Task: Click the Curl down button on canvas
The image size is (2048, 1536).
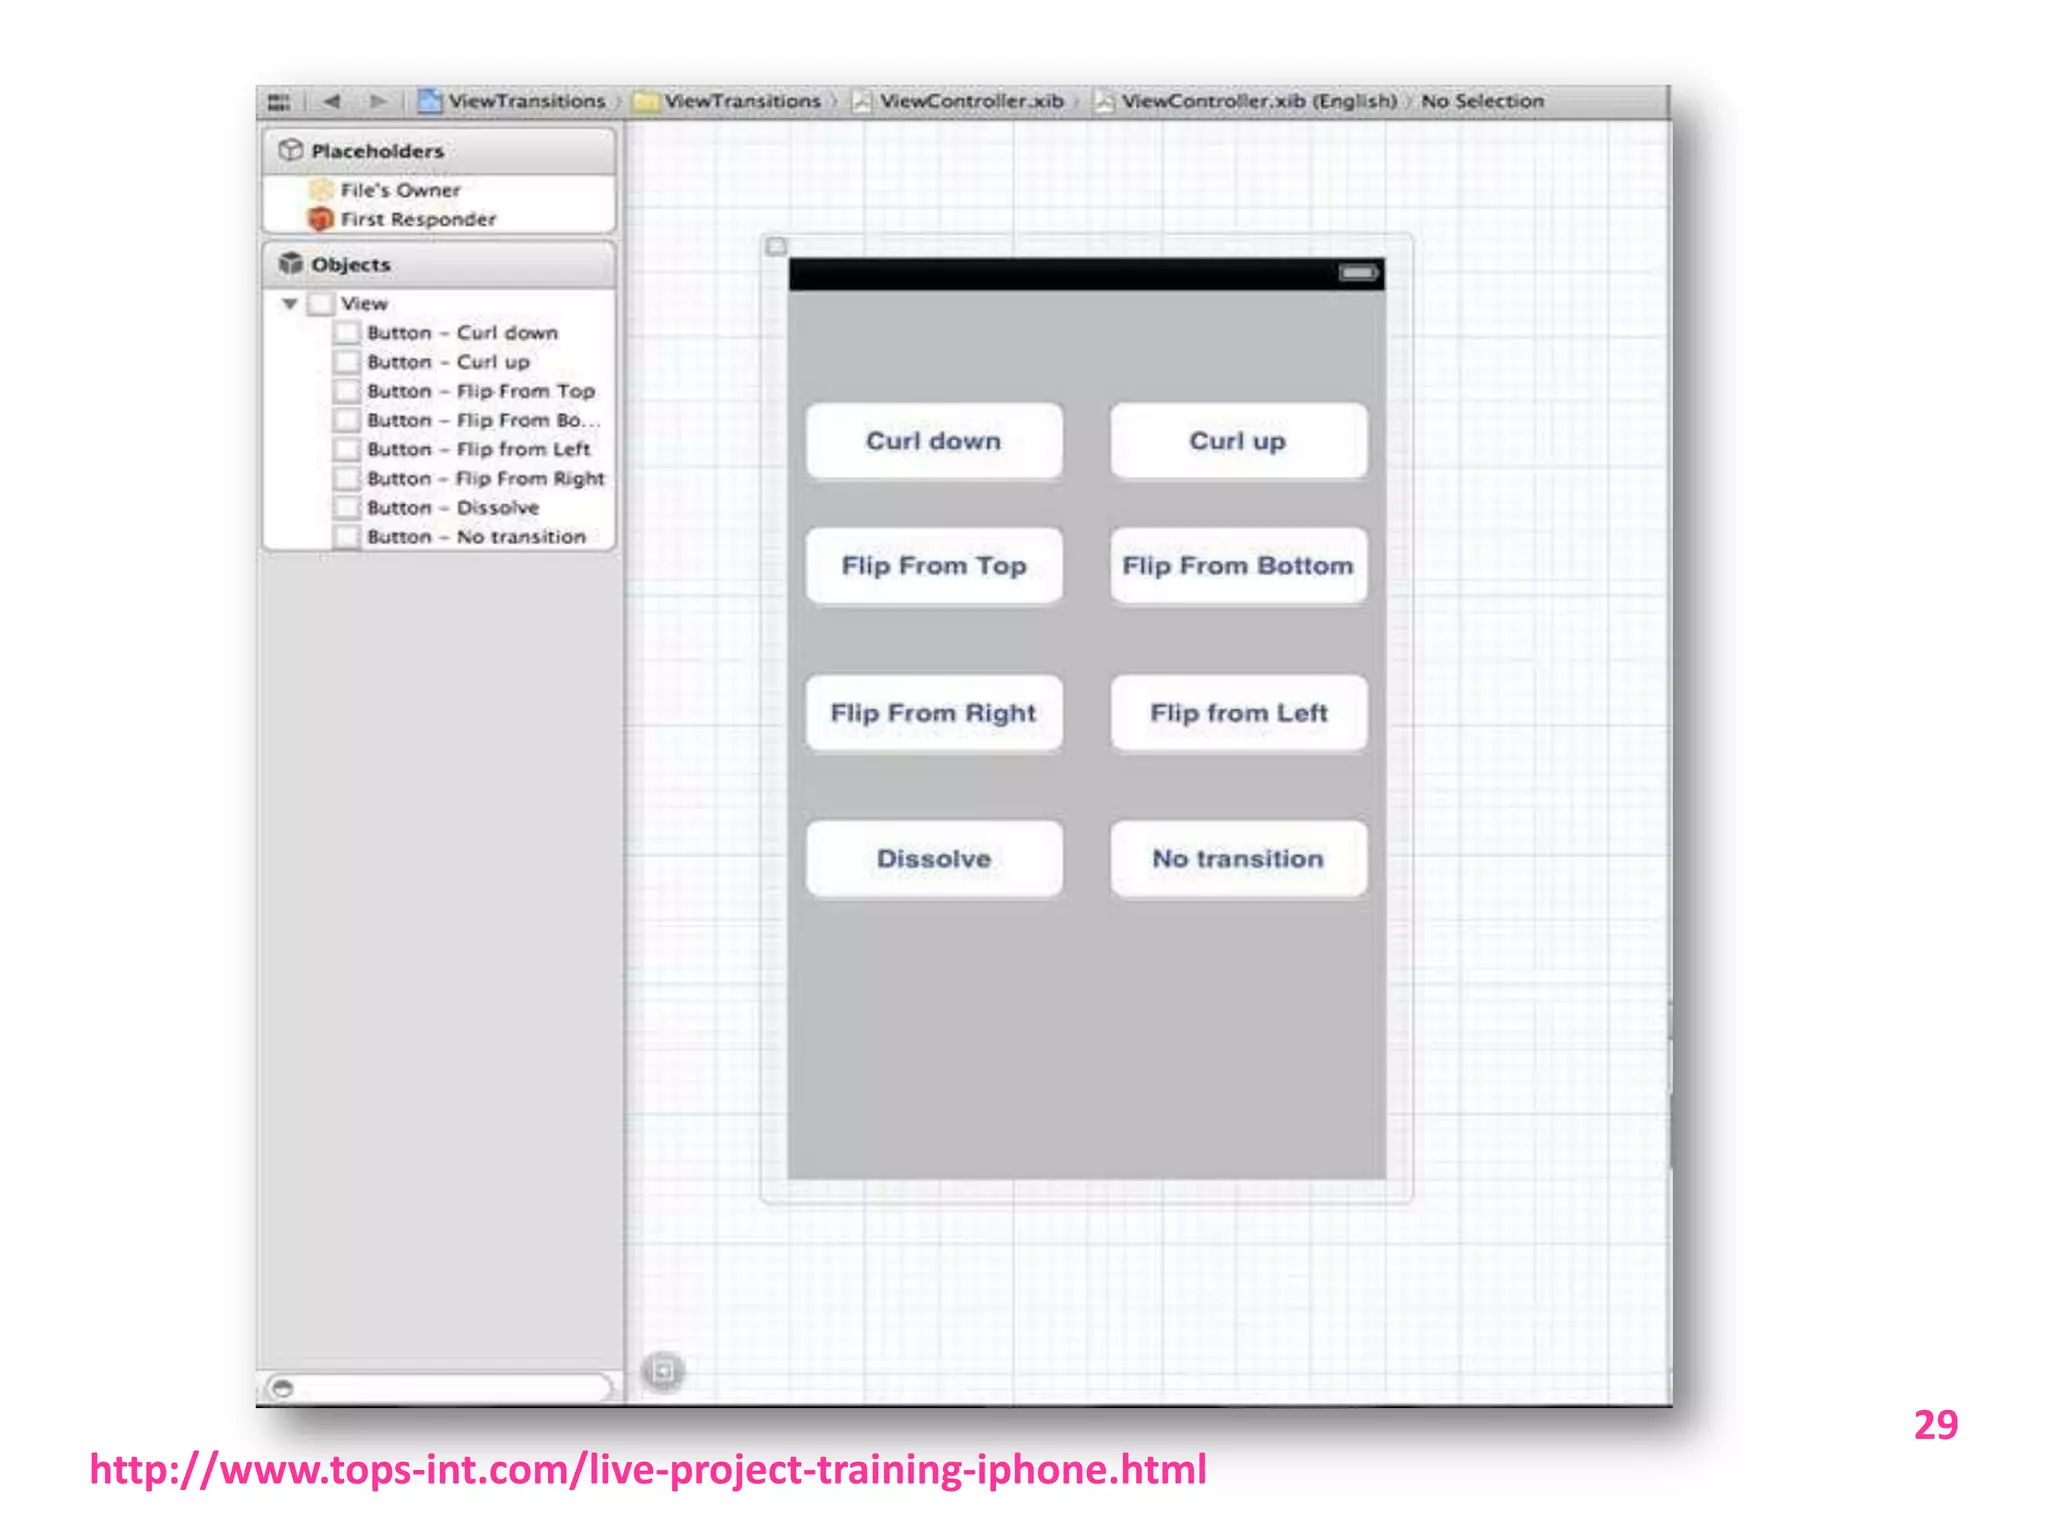Action: click(x=934, y=441)
